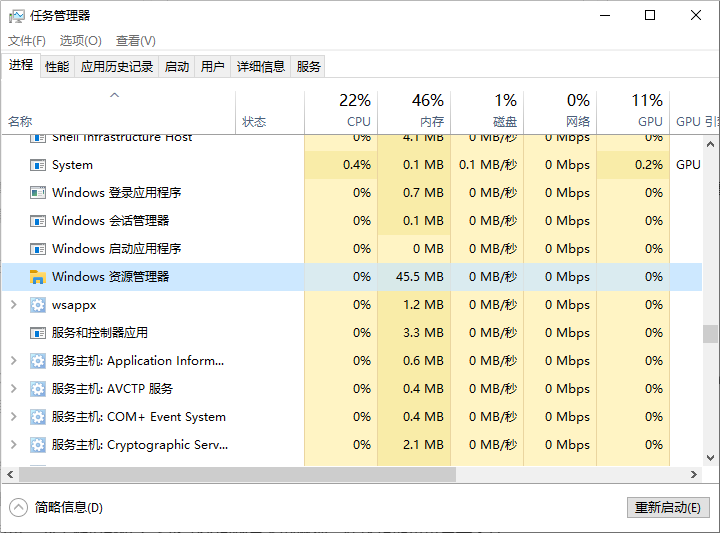720x533 pixels.
Task: Expand the wsappx process group
Action: [14, 304]
